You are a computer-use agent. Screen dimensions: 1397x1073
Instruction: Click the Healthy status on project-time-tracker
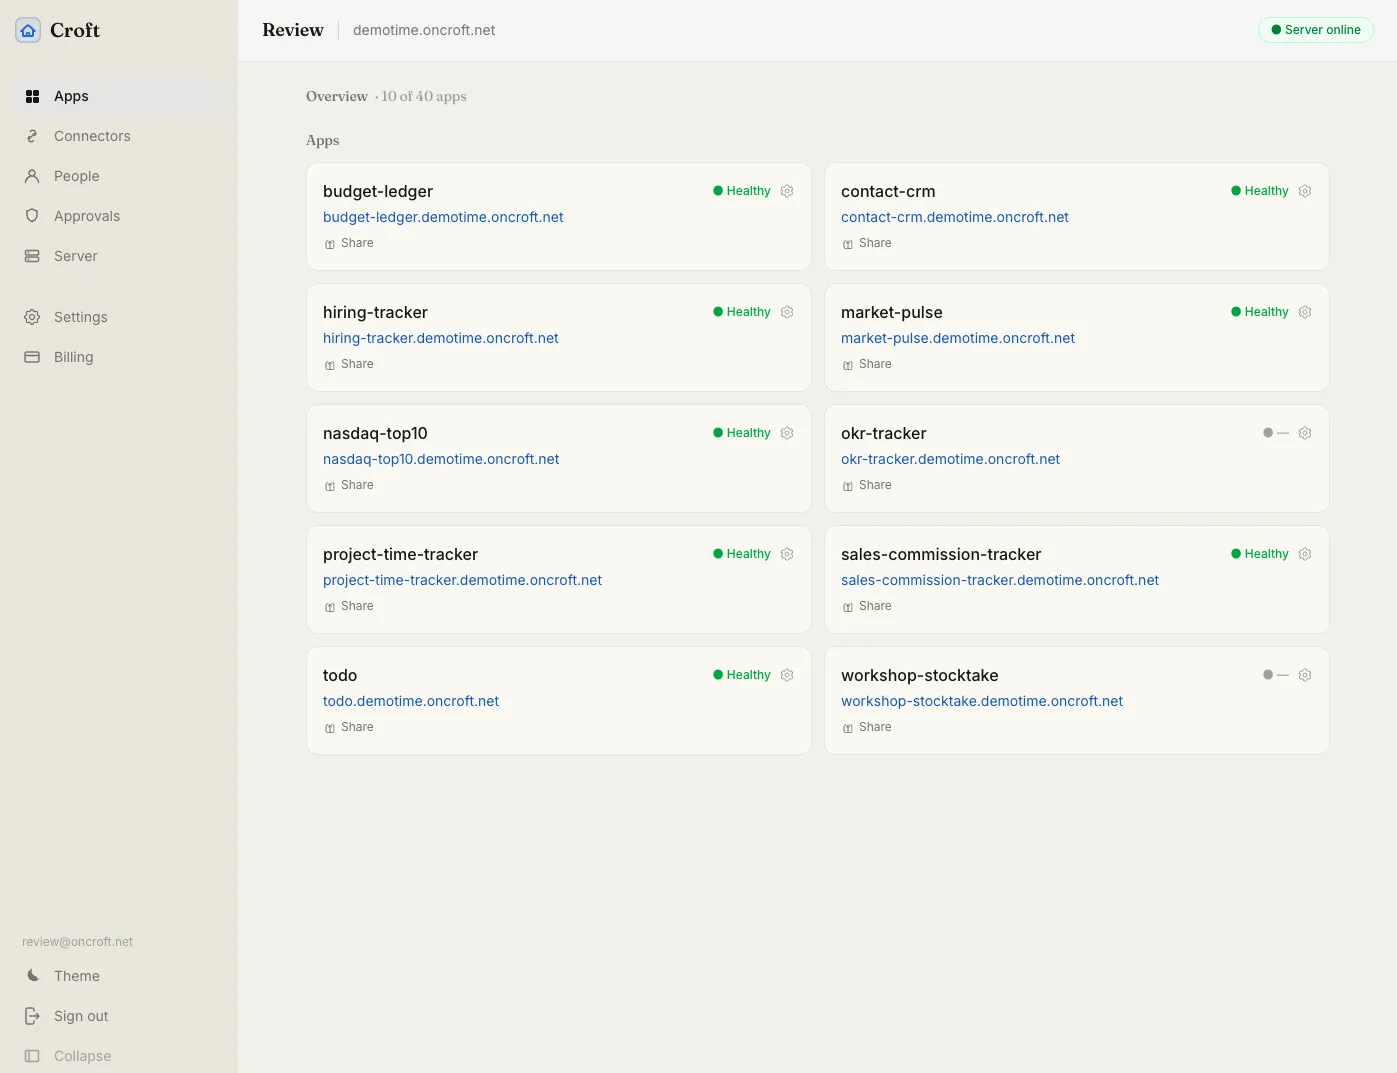[x=742, y=554]
